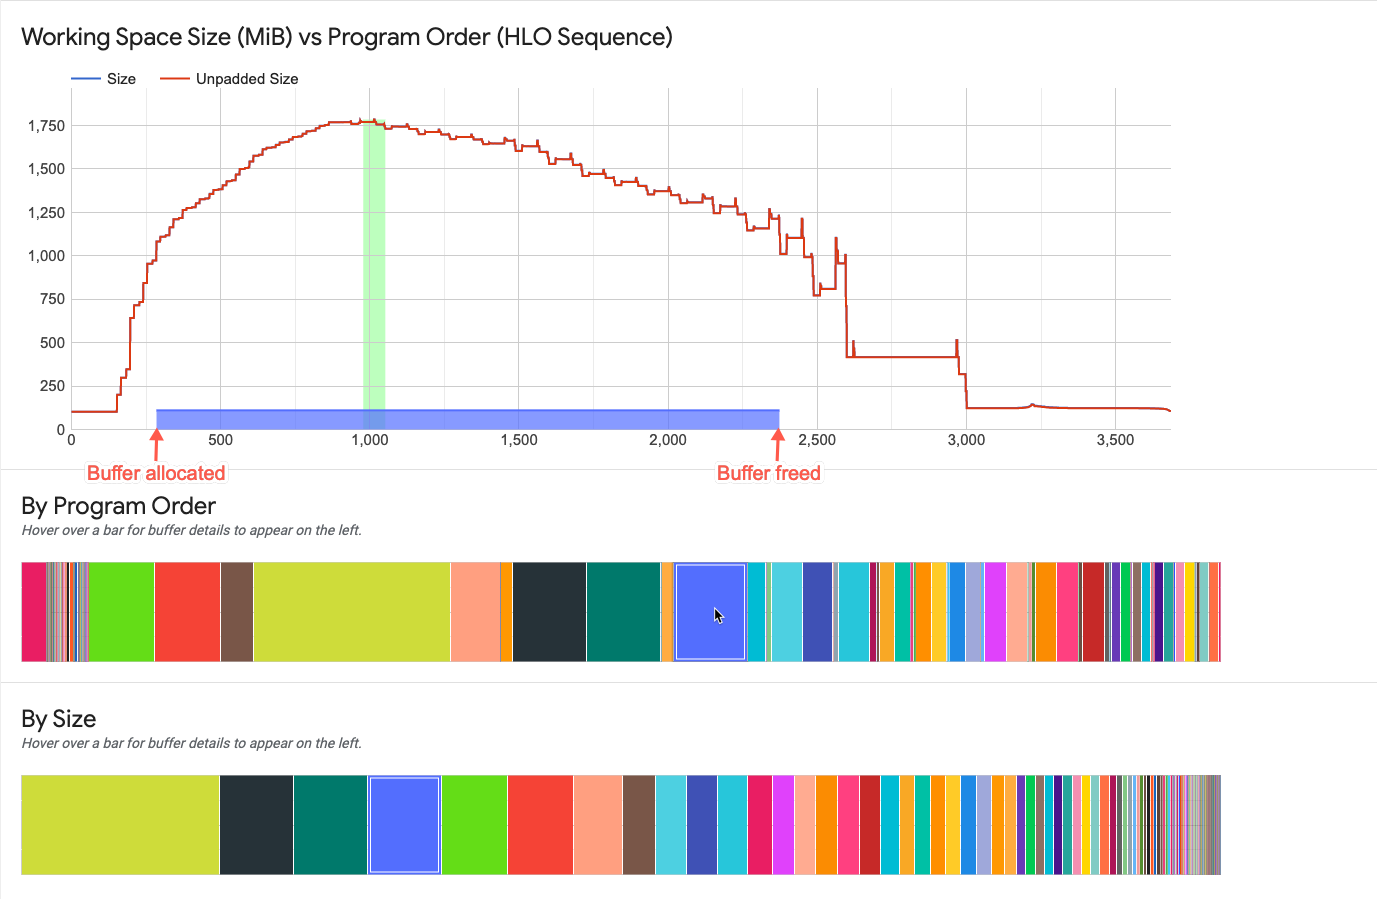
Task: Select the brown bar in By Program Order
Action: (237, 612)
